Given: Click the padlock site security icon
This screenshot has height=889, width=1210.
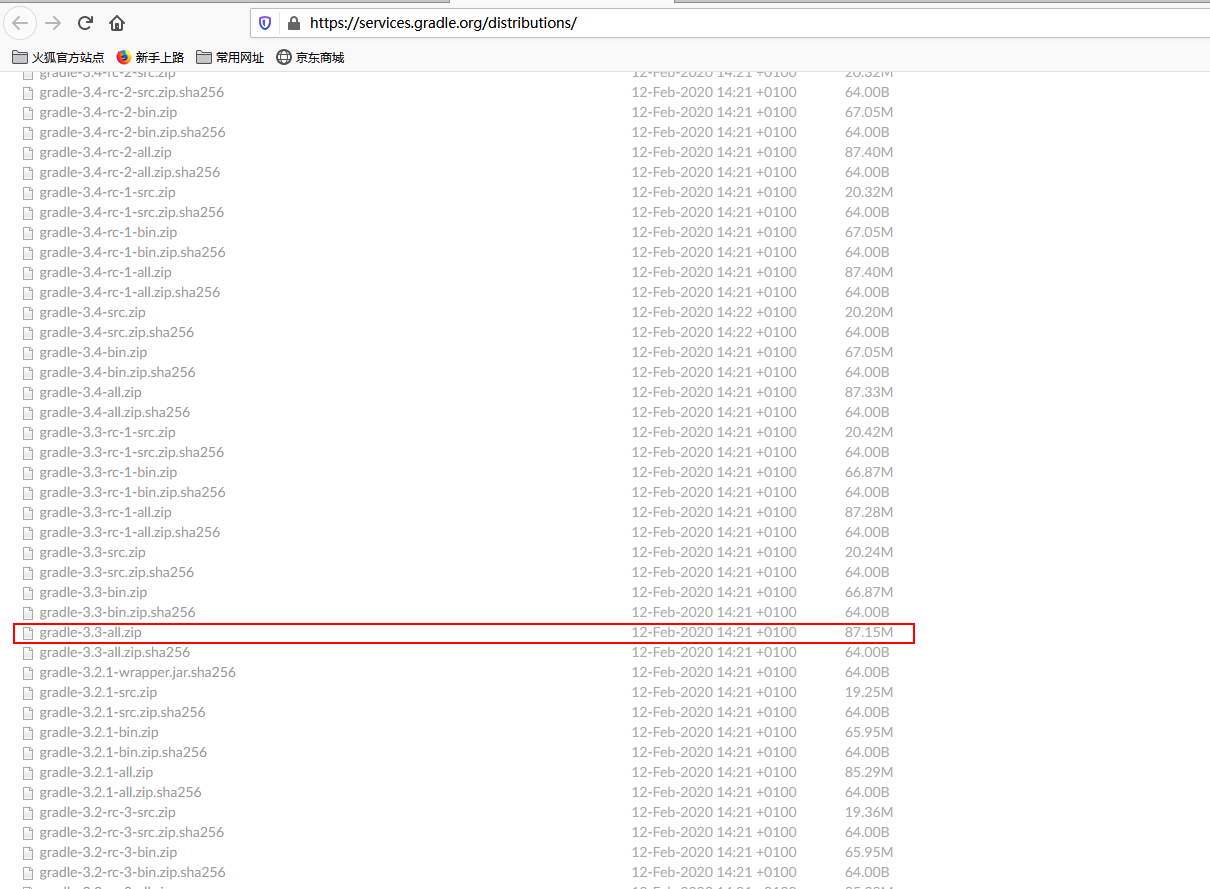Looking at the screenshot, I should point(293,22).
